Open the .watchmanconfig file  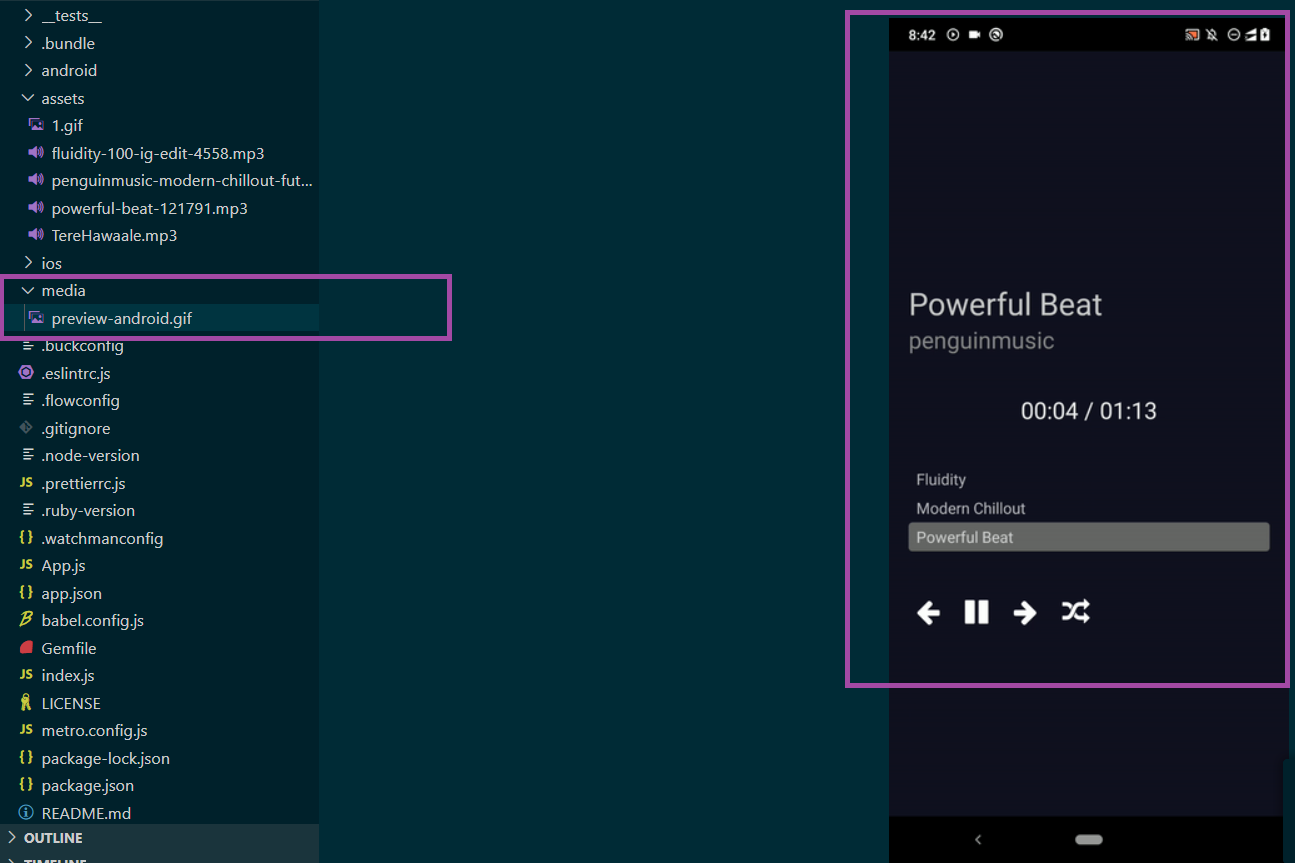pos(102,538)
